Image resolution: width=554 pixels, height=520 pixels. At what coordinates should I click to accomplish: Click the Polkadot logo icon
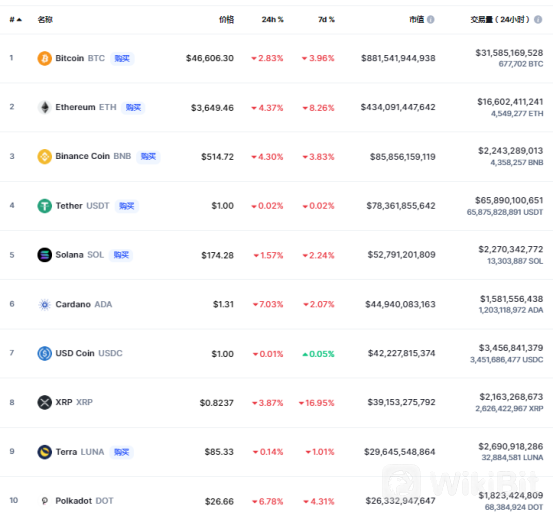(45, 501)
